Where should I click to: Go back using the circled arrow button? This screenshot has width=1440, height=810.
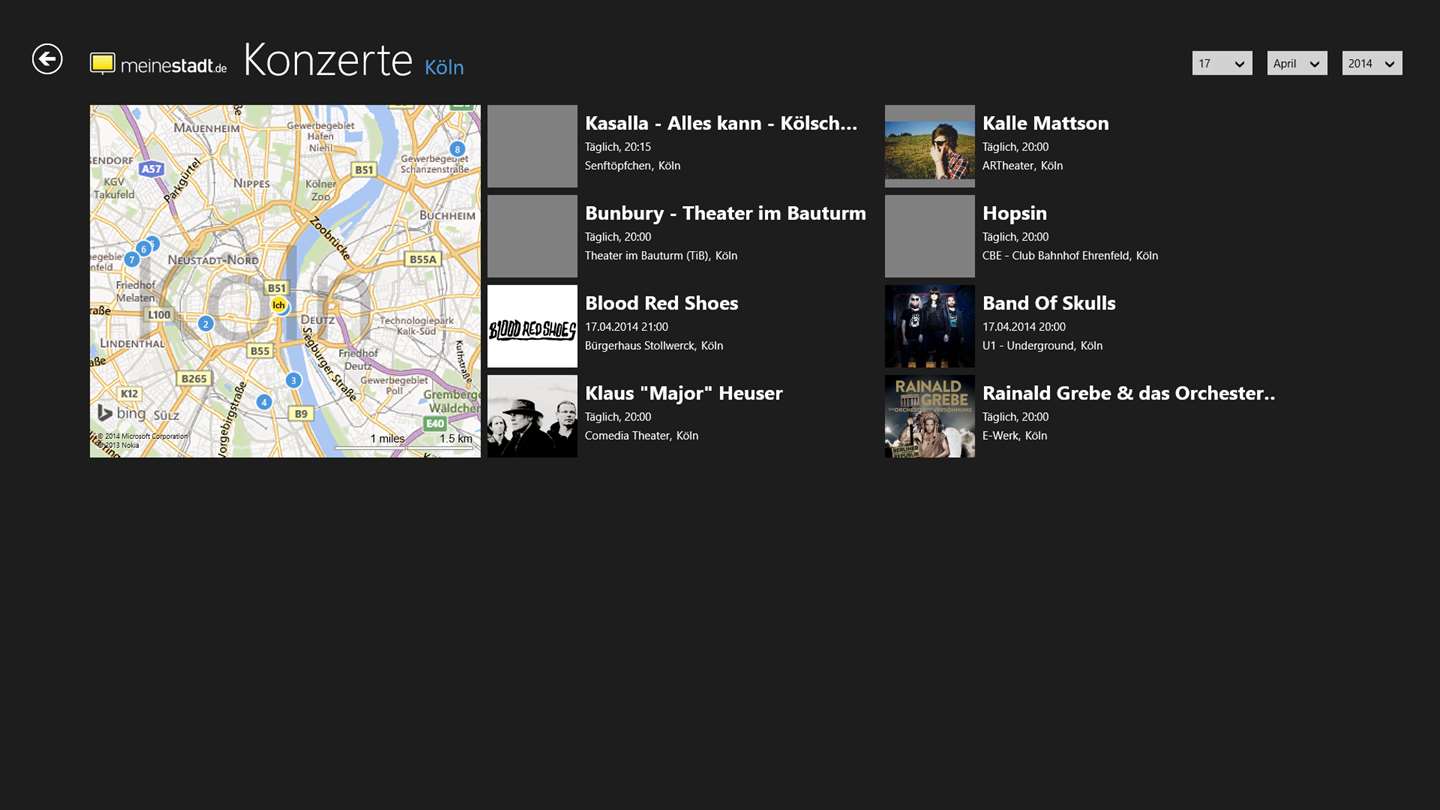pyautogui.click(x=47, y=59)
